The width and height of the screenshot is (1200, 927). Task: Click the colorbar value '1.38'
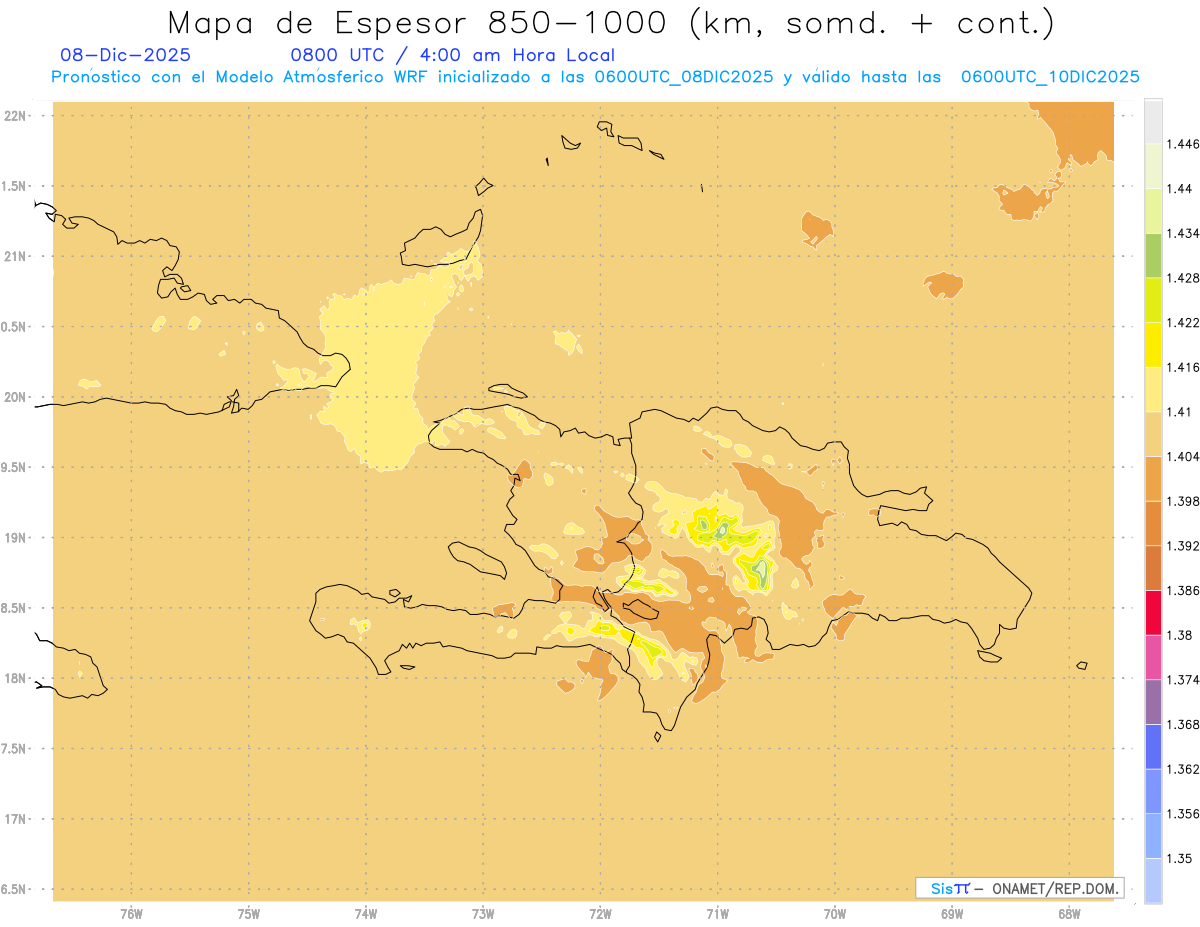pos(1180,635)
